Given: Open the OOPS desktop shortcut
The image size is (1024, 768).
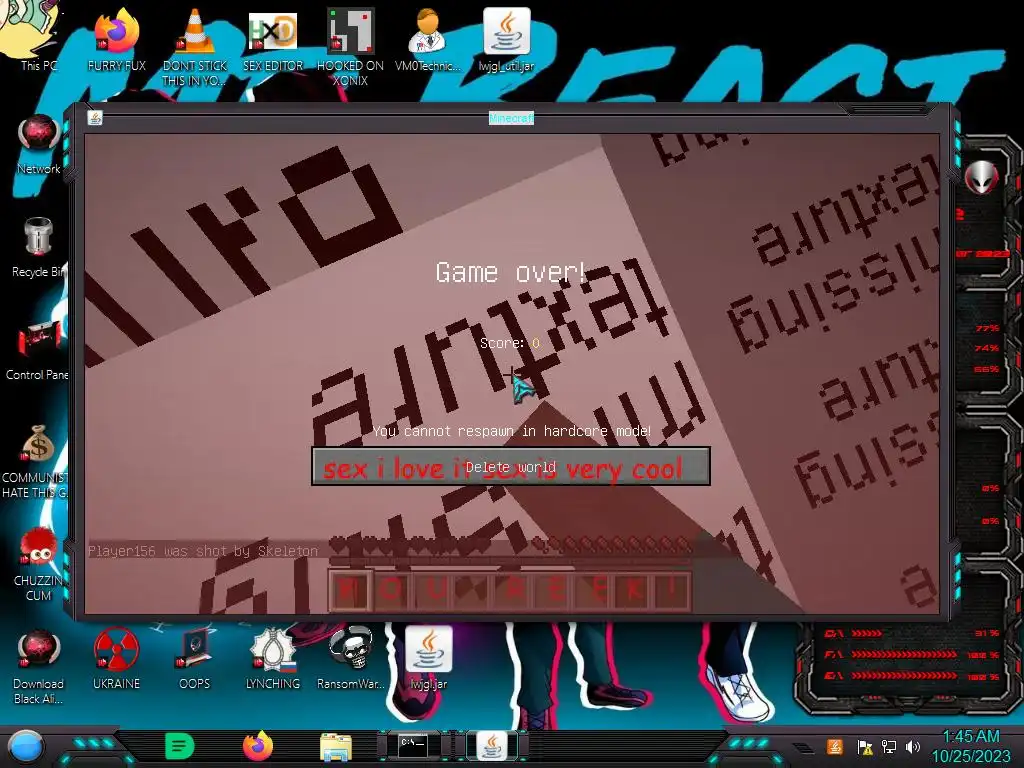Looking at the screenshot, I should 195,658.
